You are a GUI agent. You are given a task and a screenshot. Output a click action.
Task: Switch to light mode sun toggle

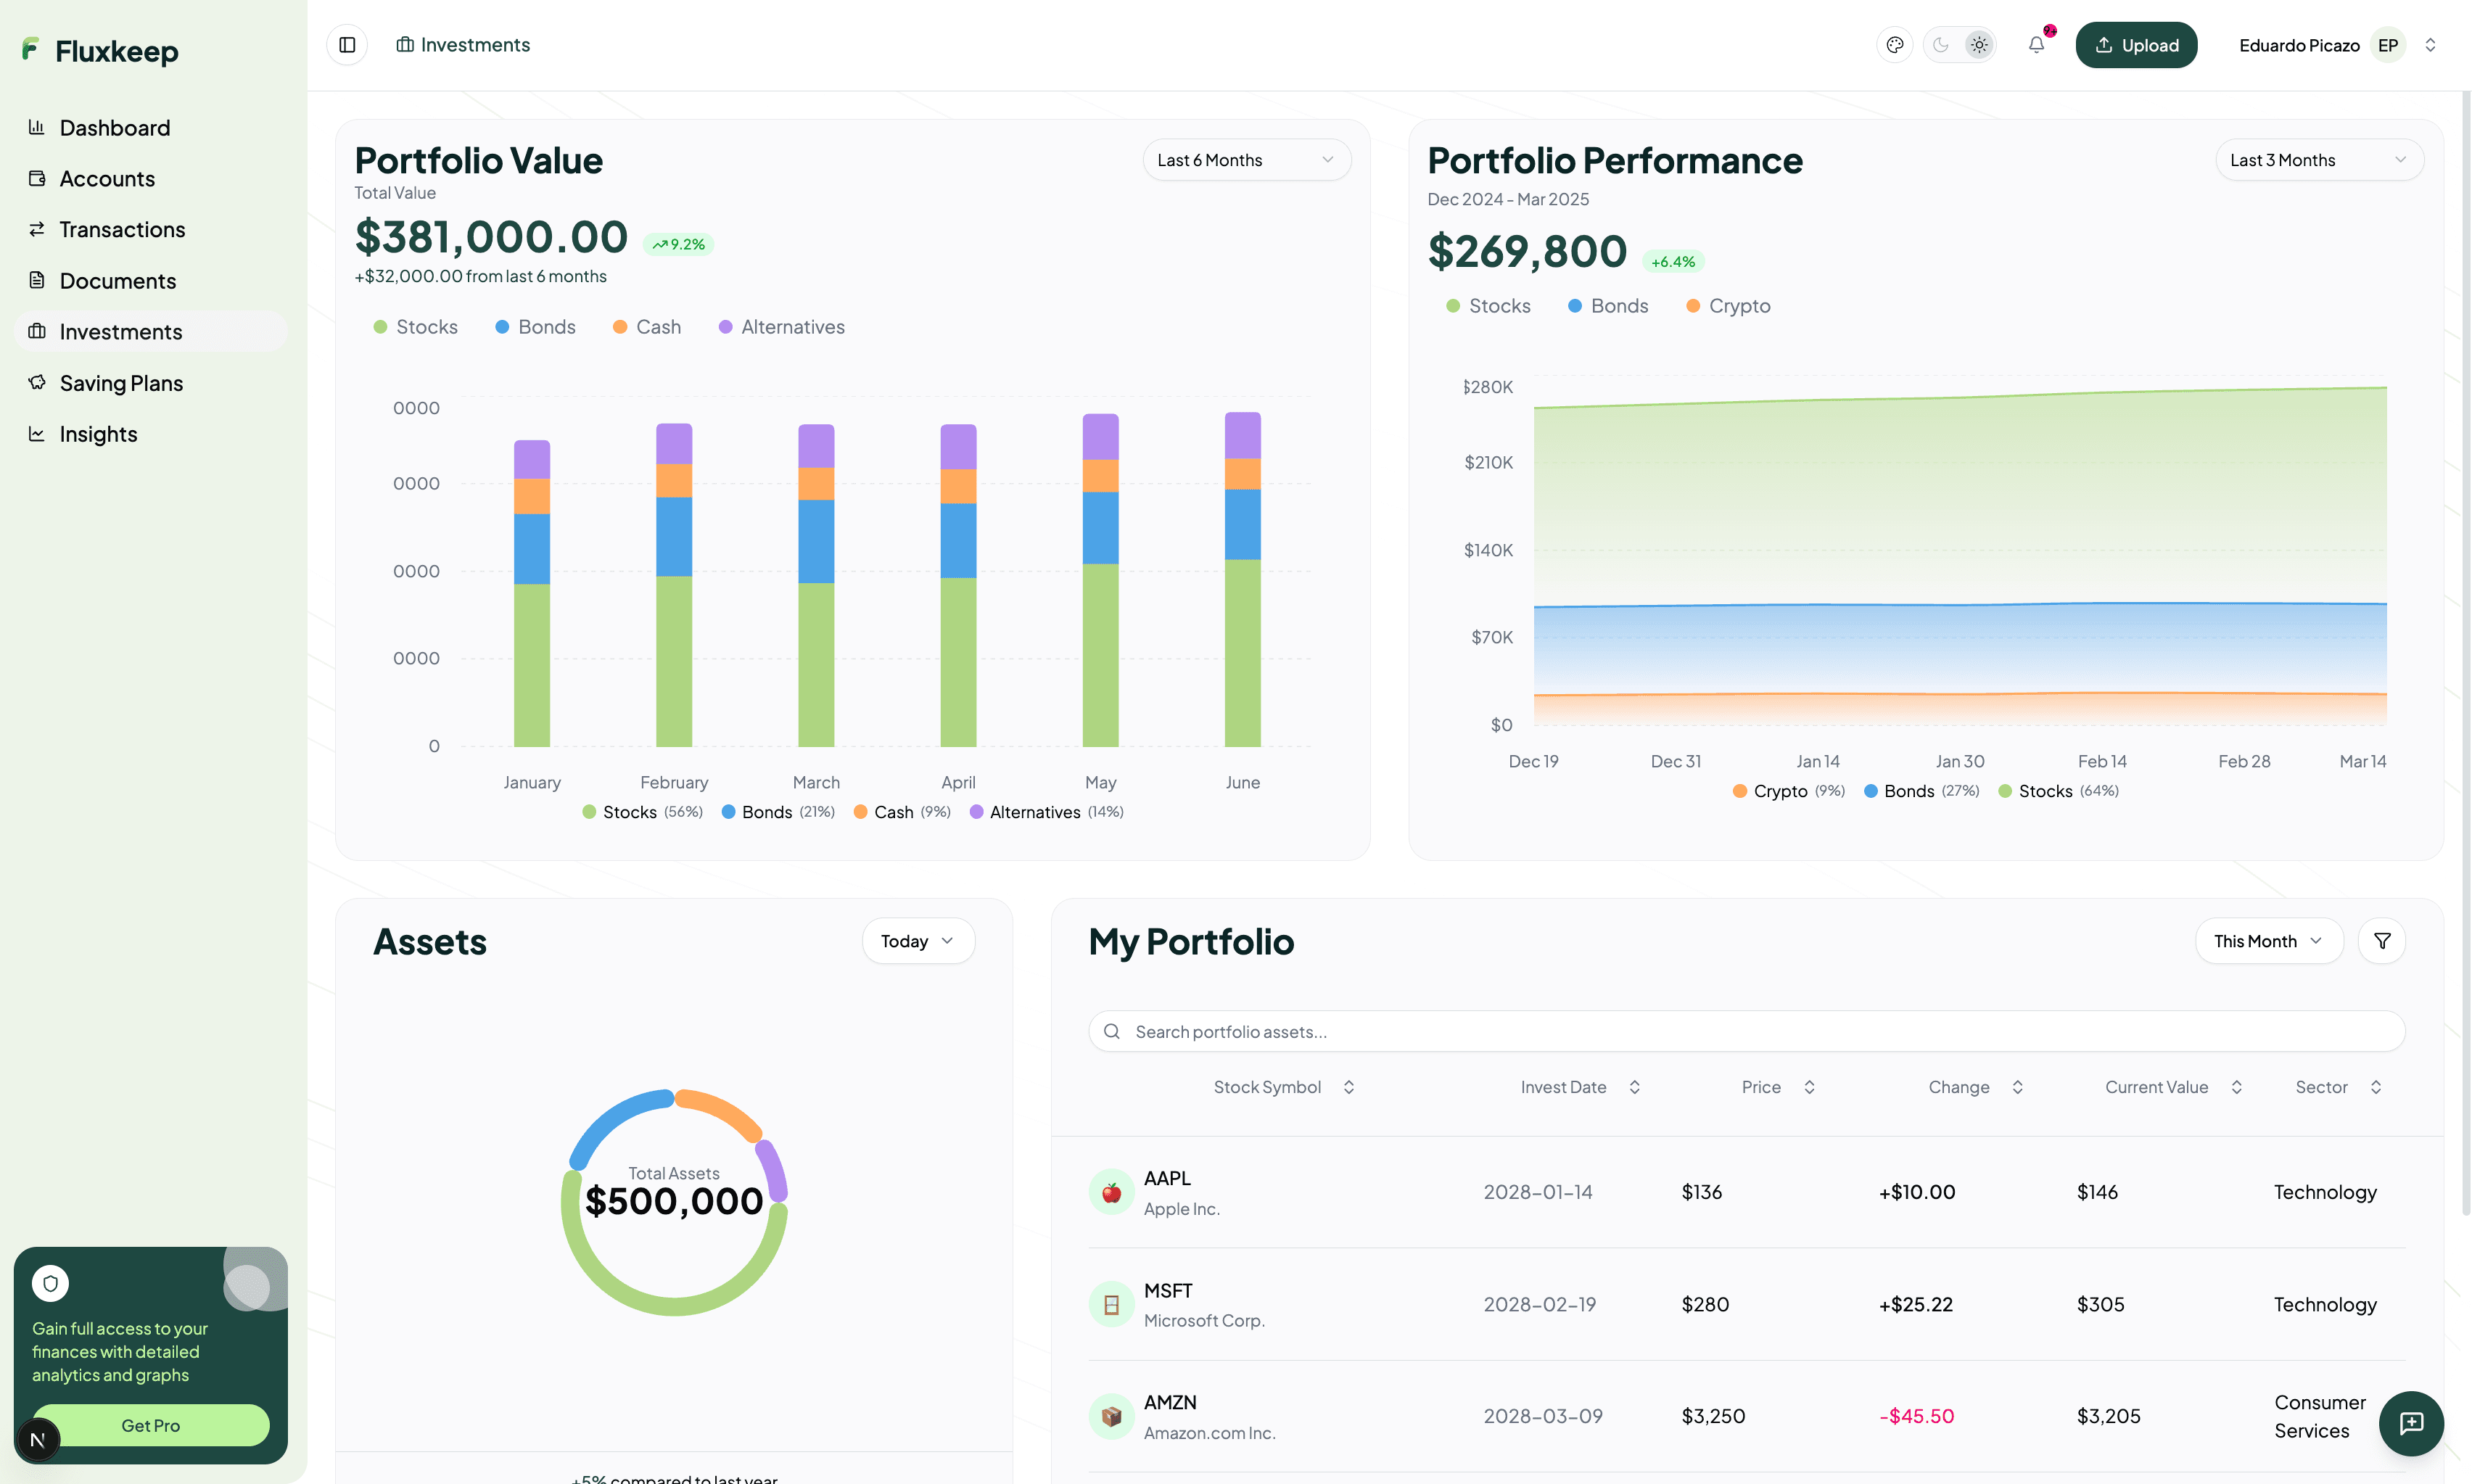(1979, 45)
